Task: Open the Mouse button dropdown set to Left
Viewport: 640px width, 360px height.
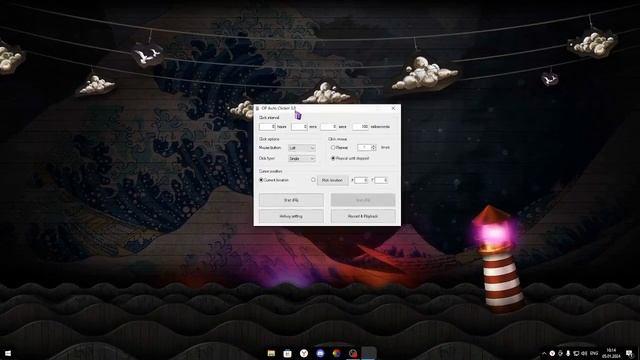Action: click(302, 148)
